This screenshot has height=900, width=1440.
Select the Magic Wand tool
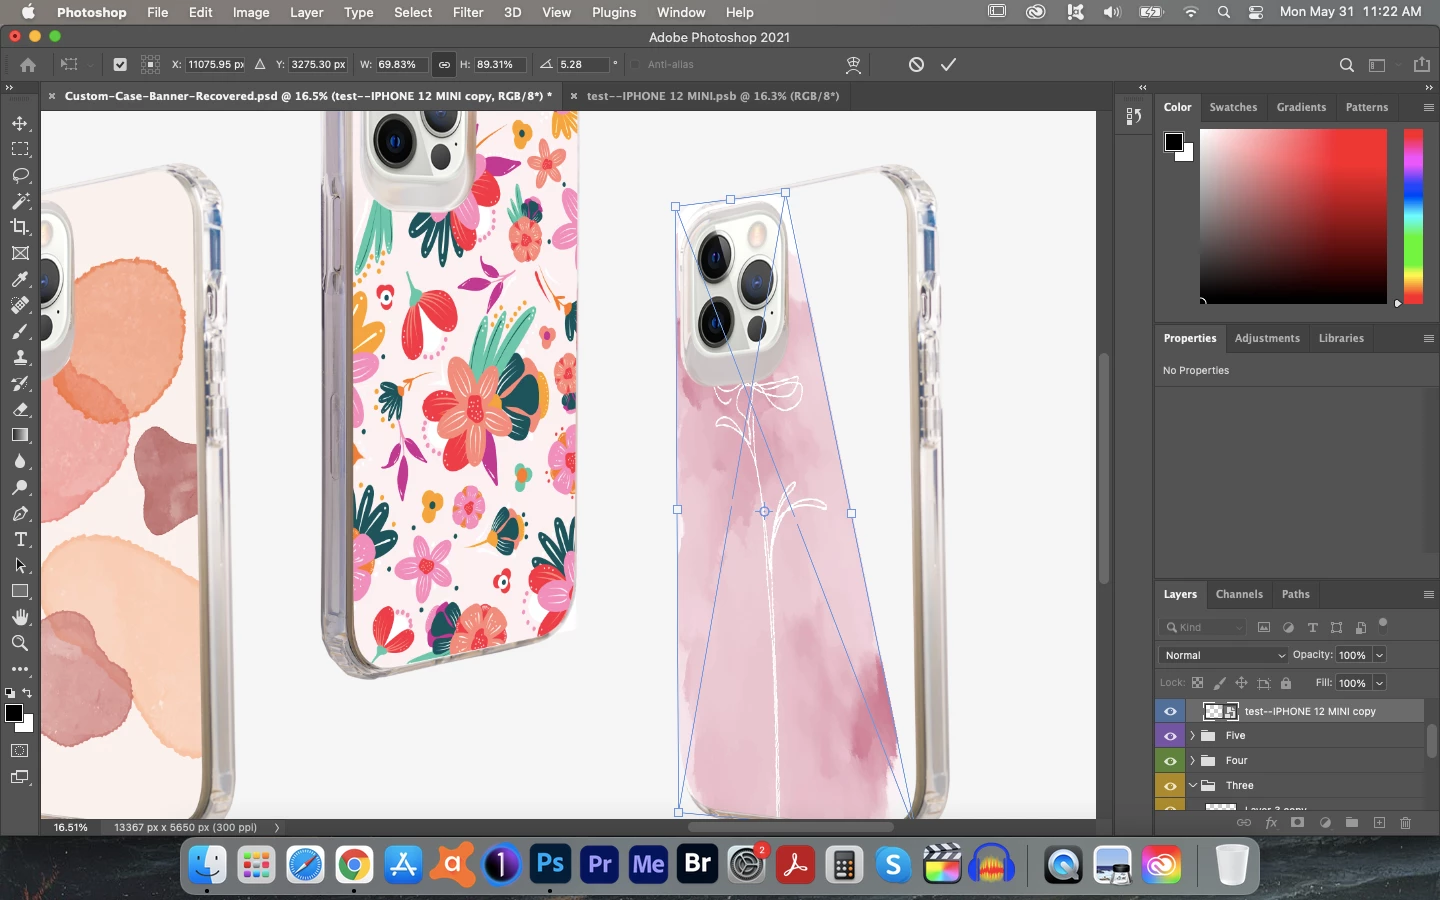(x=20, y=201)
